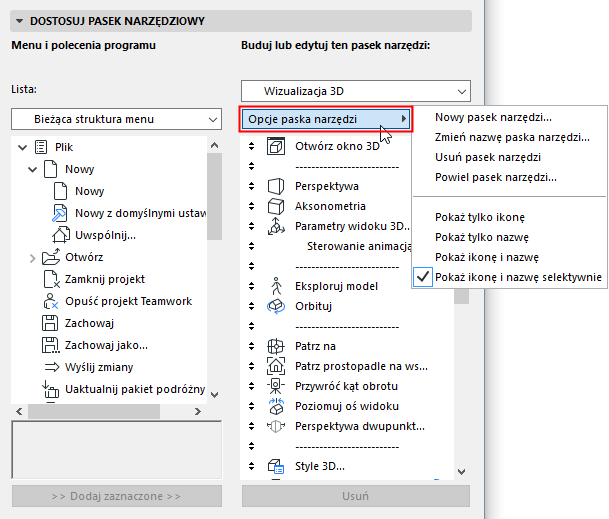Choose Pokaż tylko nazwę display mode
Screen dimensions: 609x519
tap(509, 237)
